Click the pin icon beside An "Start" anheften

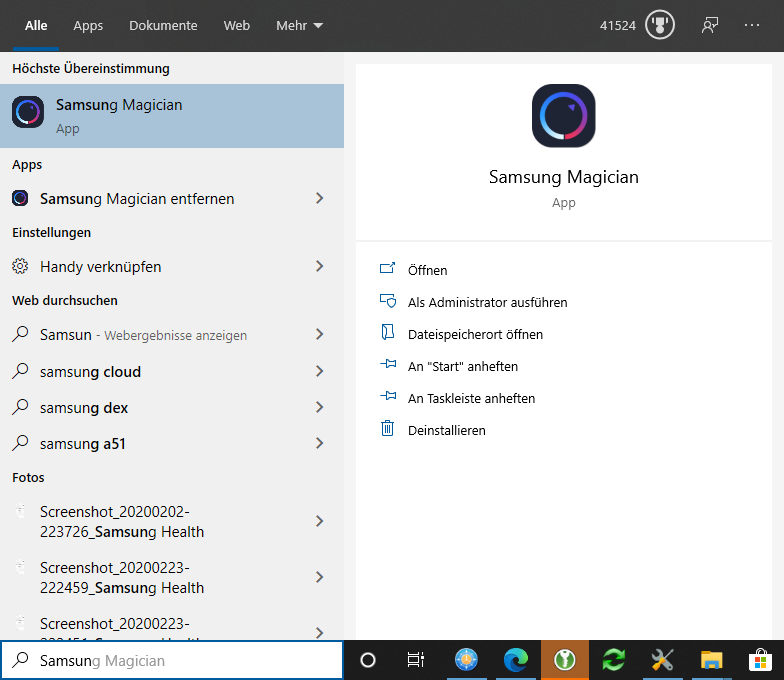tap(388, 364)
